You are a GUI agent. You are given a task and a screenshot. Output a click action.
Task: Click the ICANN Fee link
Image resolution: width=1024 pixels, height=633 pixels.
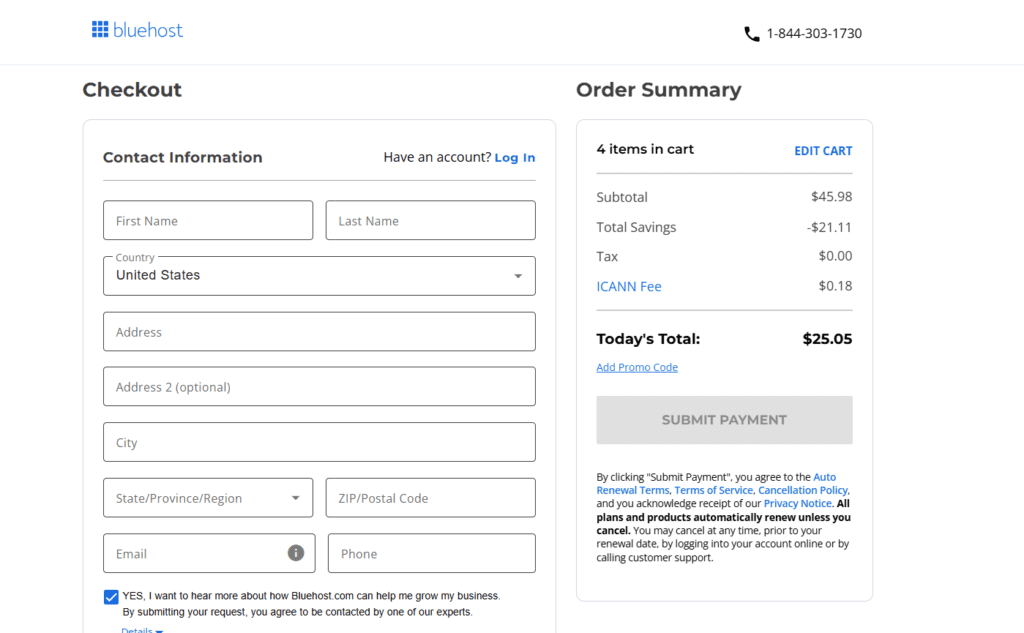tap(628, 286)
